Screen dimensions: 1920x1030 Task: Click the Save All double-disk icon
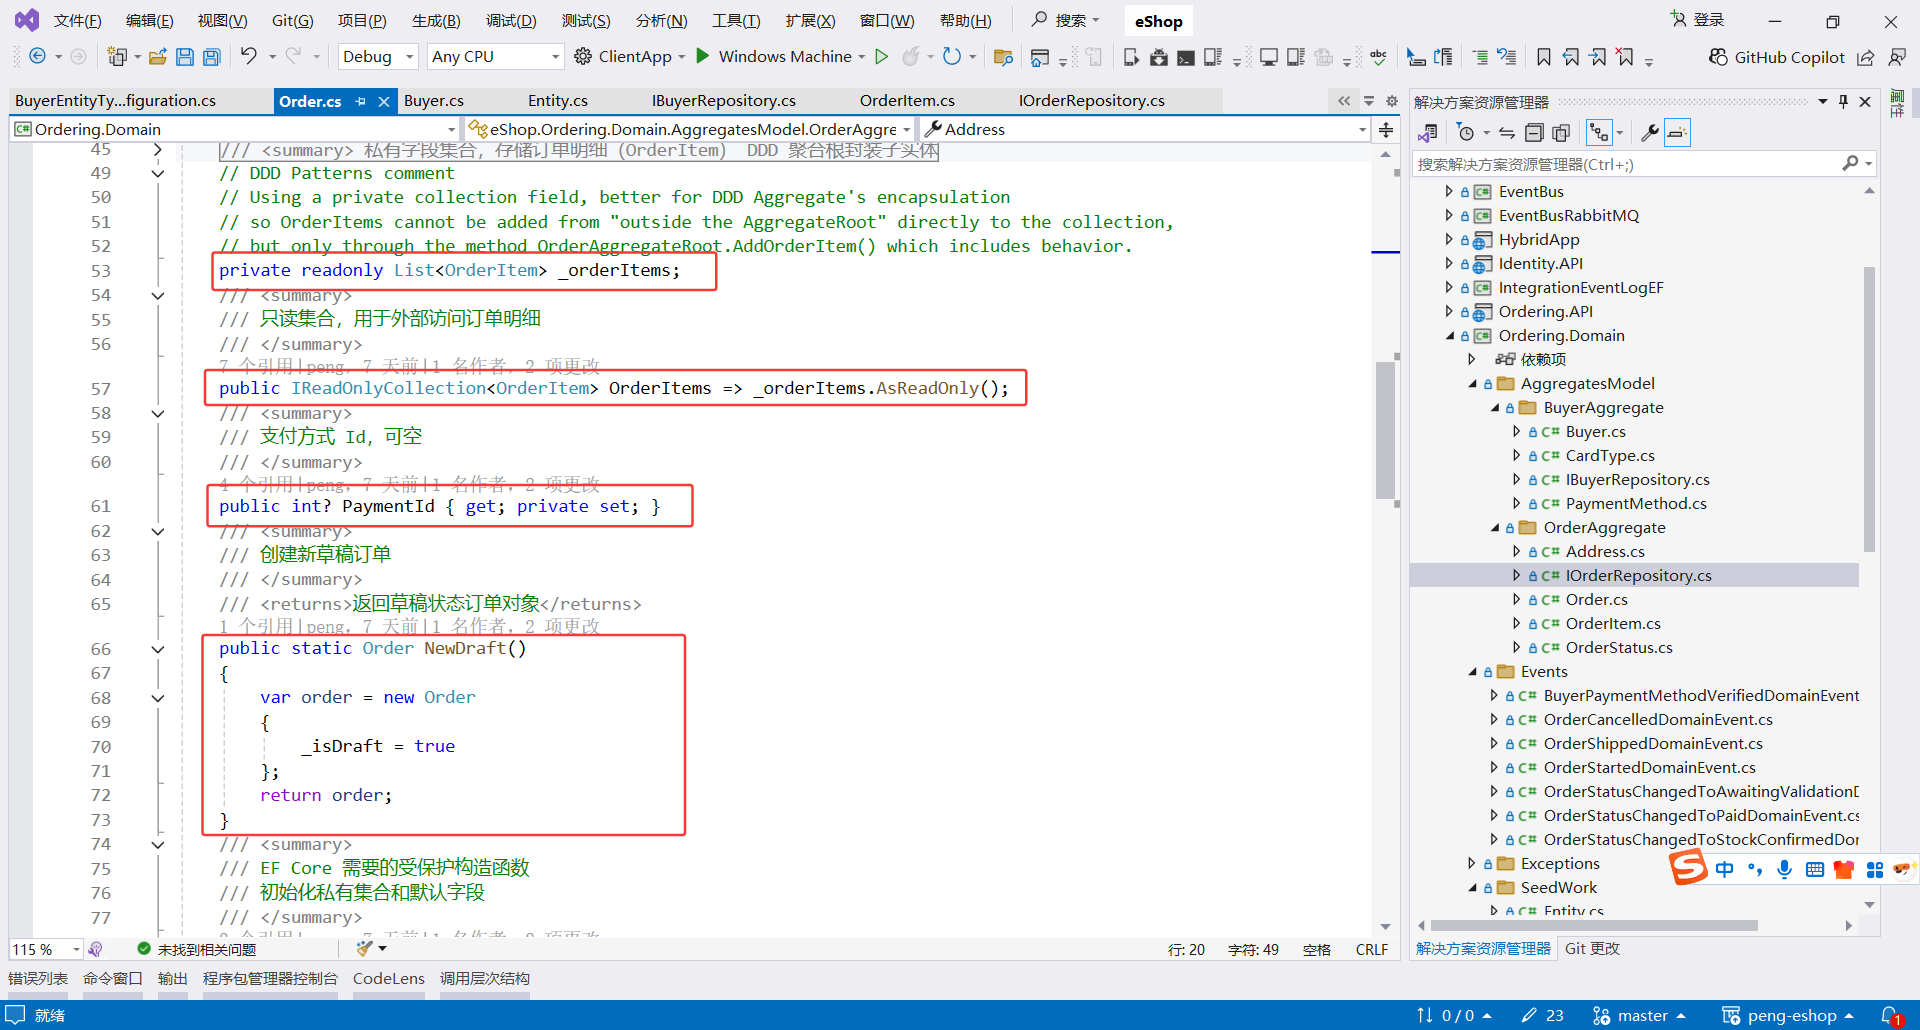coord(212,57)
